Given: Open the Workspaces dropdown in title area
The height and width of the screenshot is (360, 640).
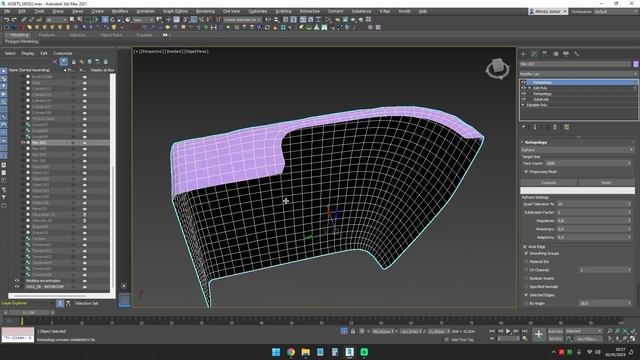Looking at the screenshot, I should (616, 11).
